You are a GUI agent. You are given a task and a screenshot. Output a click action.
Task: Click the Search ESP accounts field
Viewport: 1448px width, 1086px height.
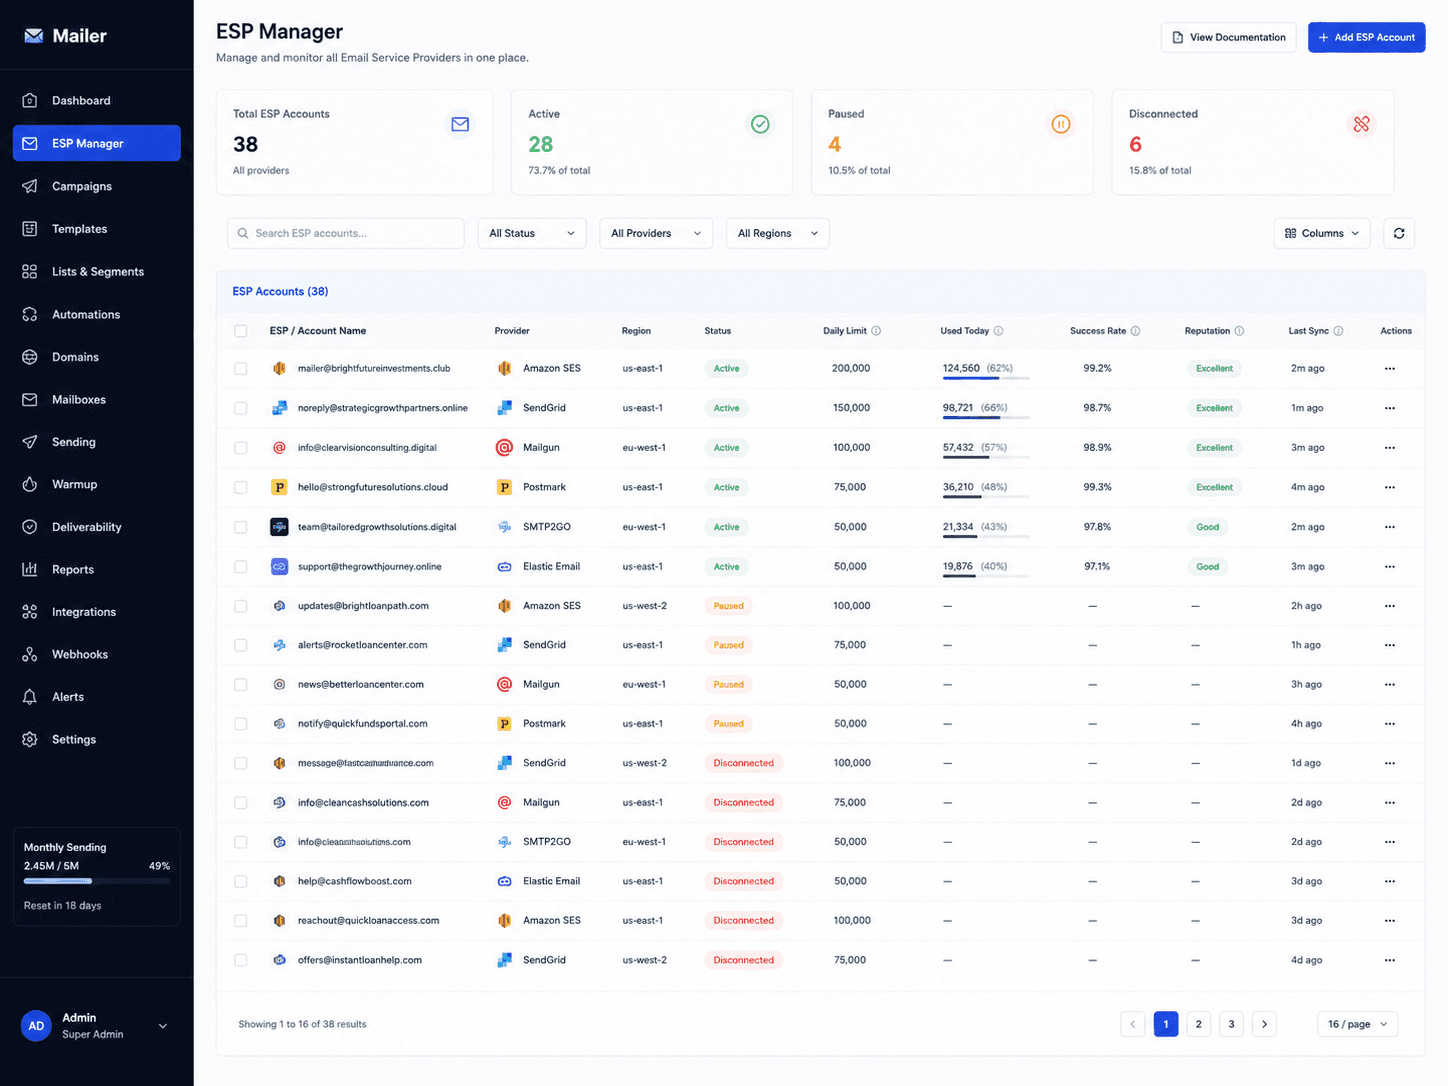(x=346, y=233)
